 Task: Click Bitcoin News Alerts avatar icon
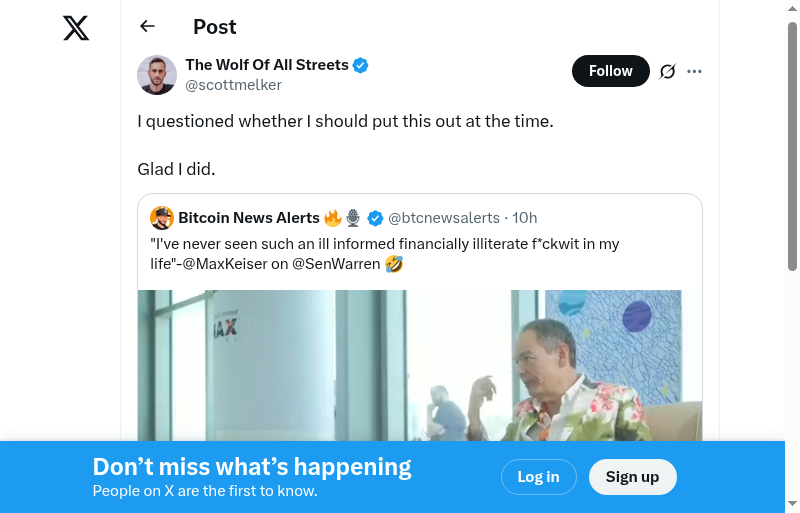pos(162,218)
